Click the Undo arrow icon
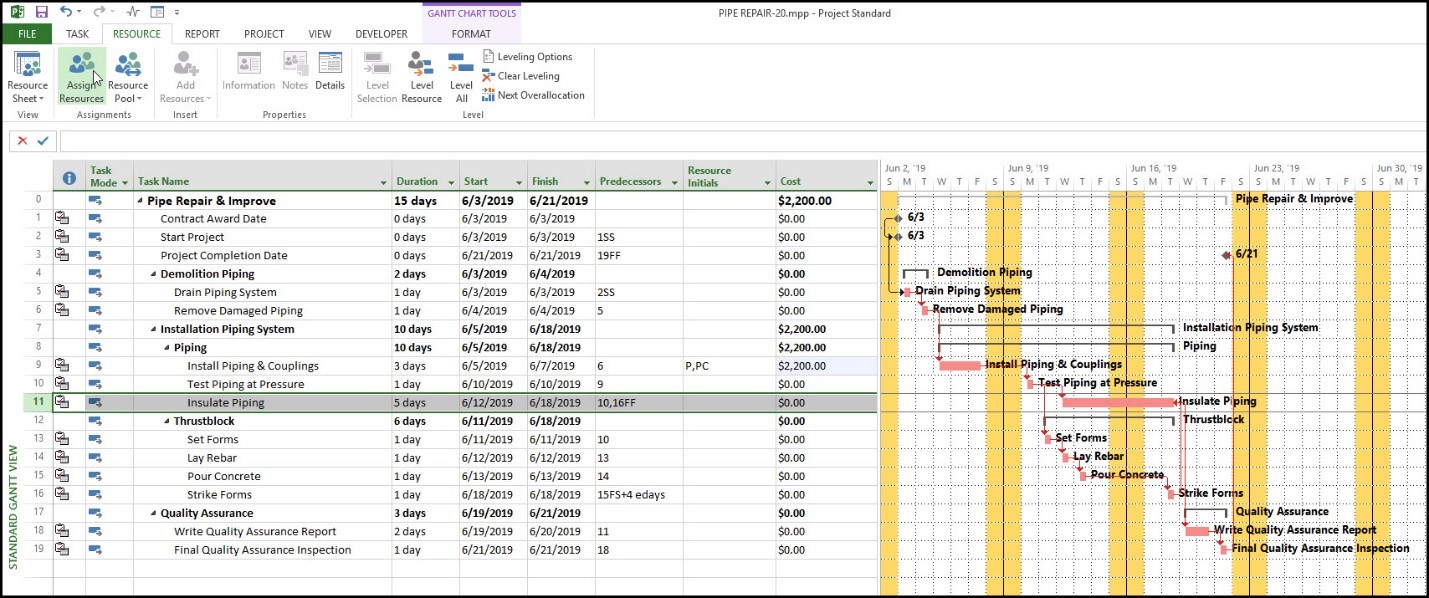The image size is (1429, 598). pyautogui.click(x=66, y=12)
